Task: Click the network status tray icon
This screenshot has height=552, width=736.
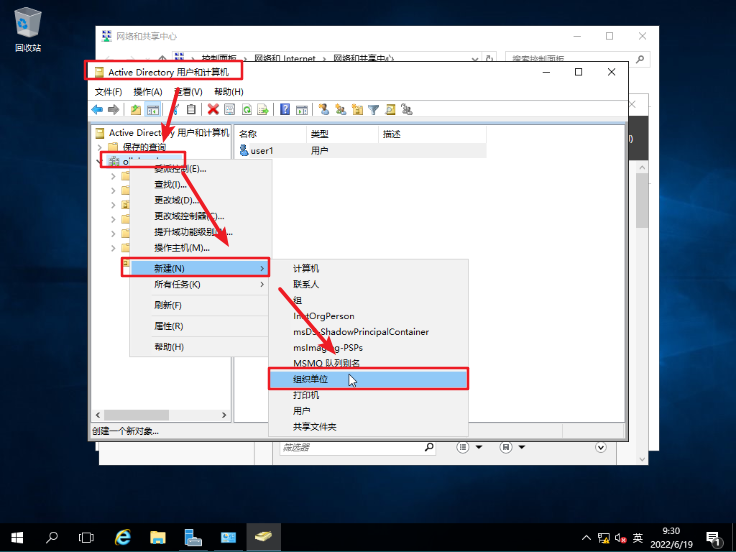Action: [604, 538]
